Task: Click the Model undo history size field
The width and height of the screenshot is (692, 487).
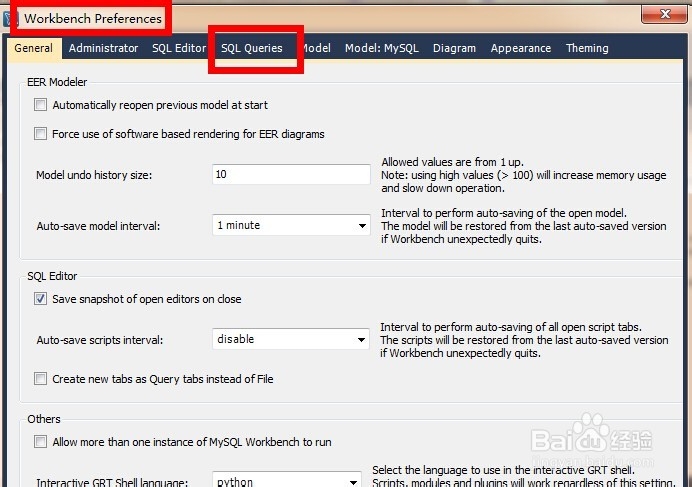Action: tap(291, 174)
